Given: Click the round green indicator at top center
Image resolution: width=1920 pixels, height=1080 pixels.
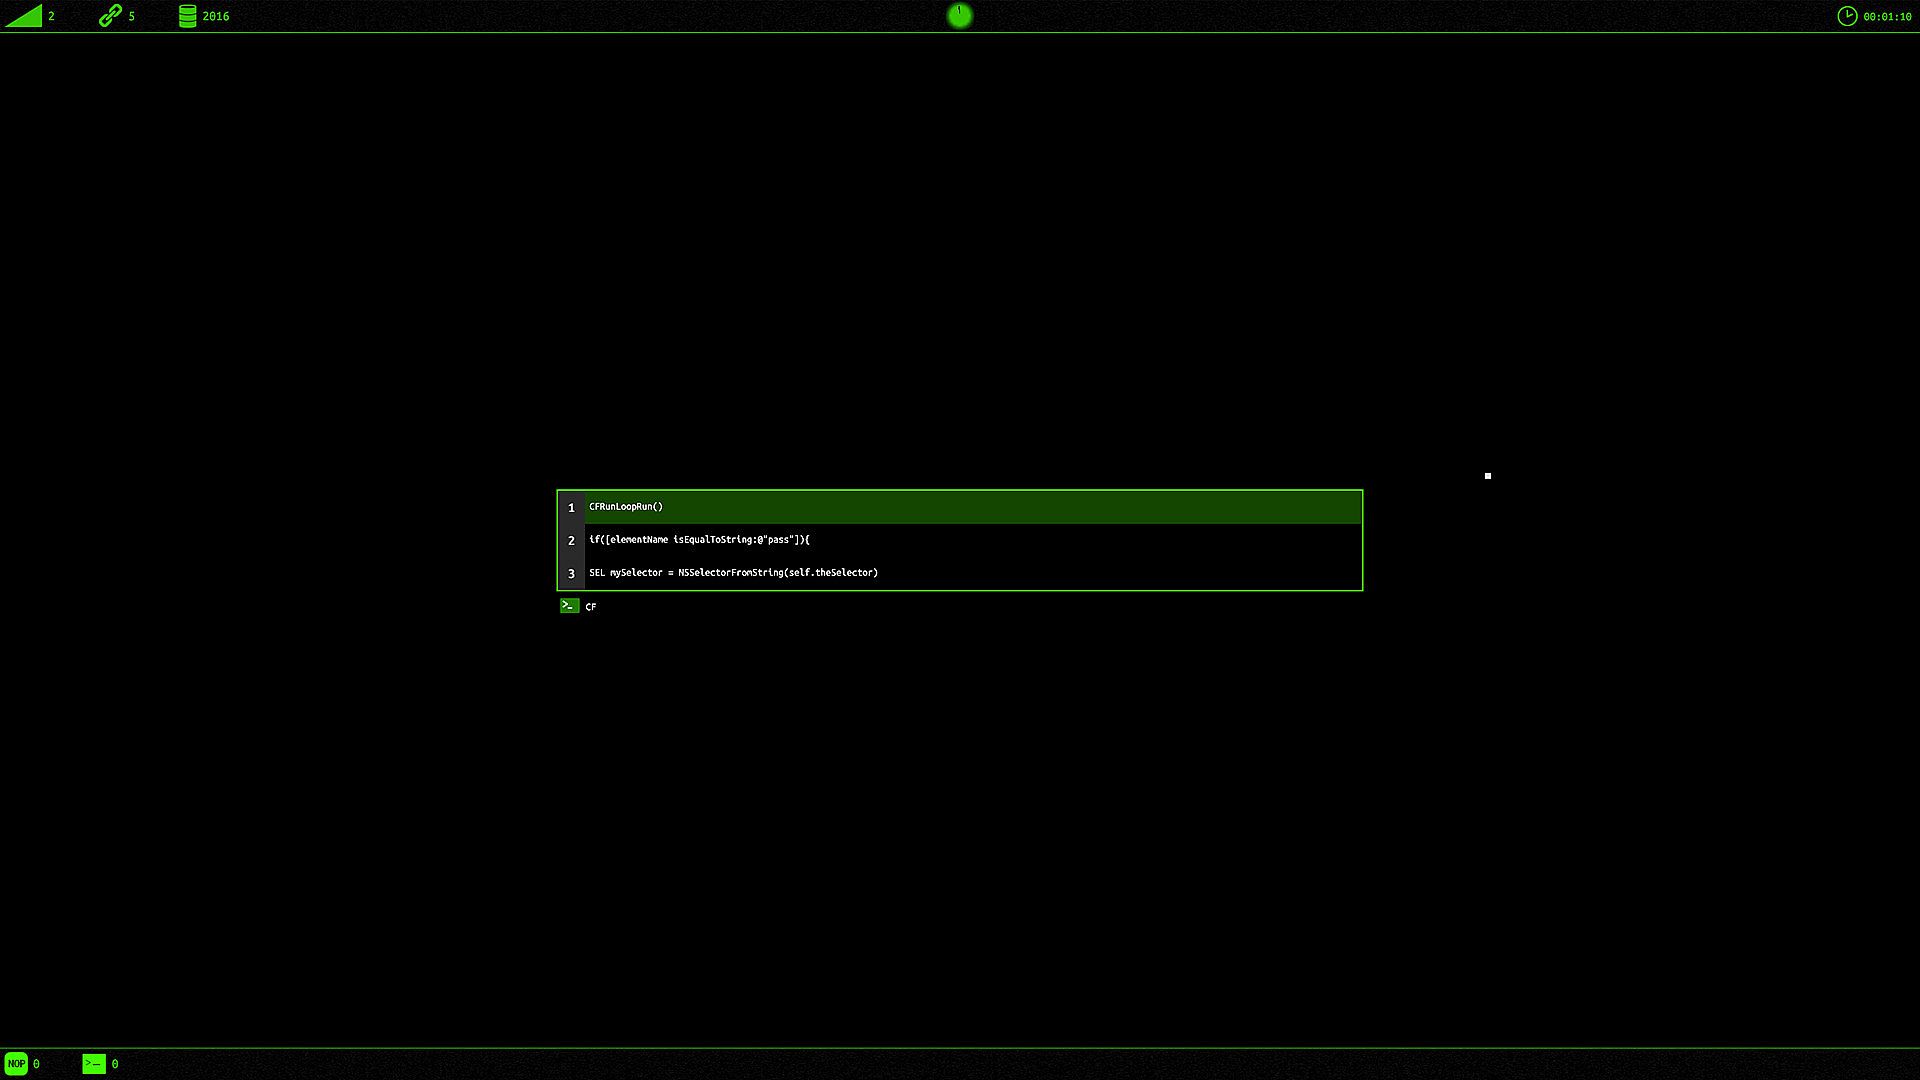Looking at the screenshot, I should [959, 16].
